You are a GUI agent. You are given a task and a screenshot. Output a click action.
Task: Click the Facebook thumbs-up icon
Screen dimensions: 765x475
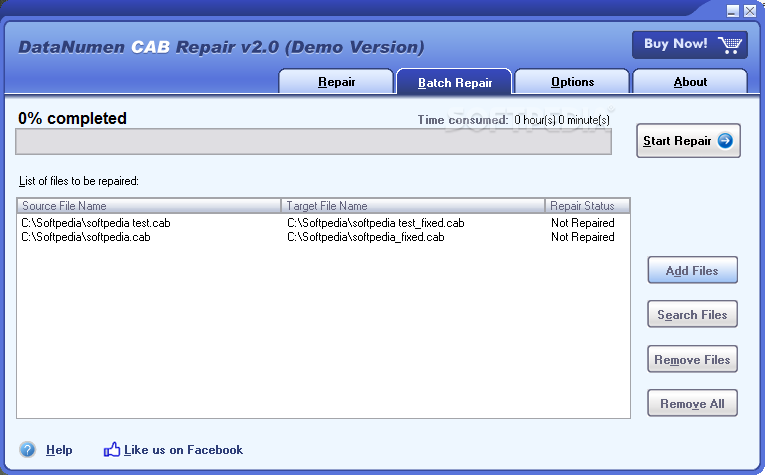[112, 449]
